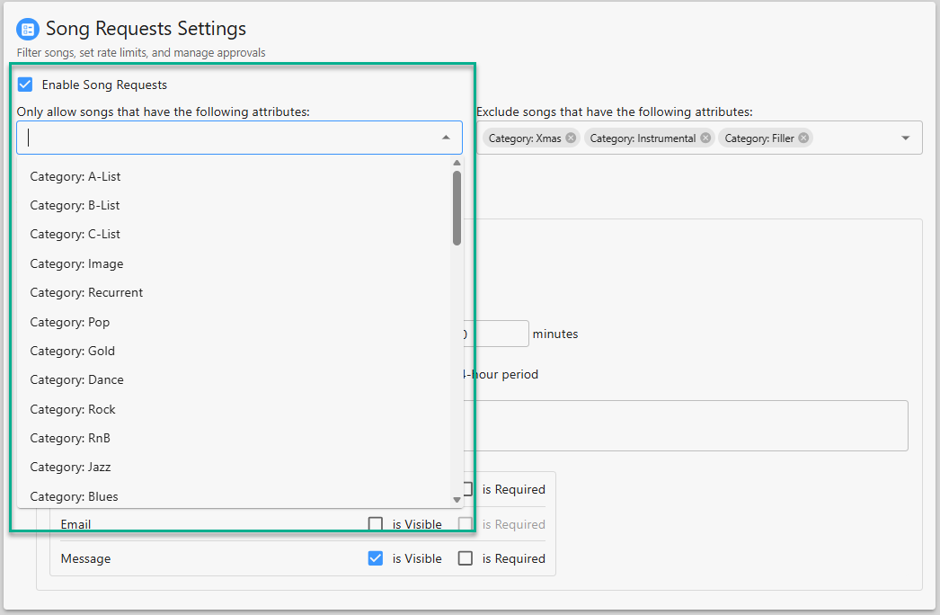
Task: Remove the Category: Xmas chip
Action: 571,138
